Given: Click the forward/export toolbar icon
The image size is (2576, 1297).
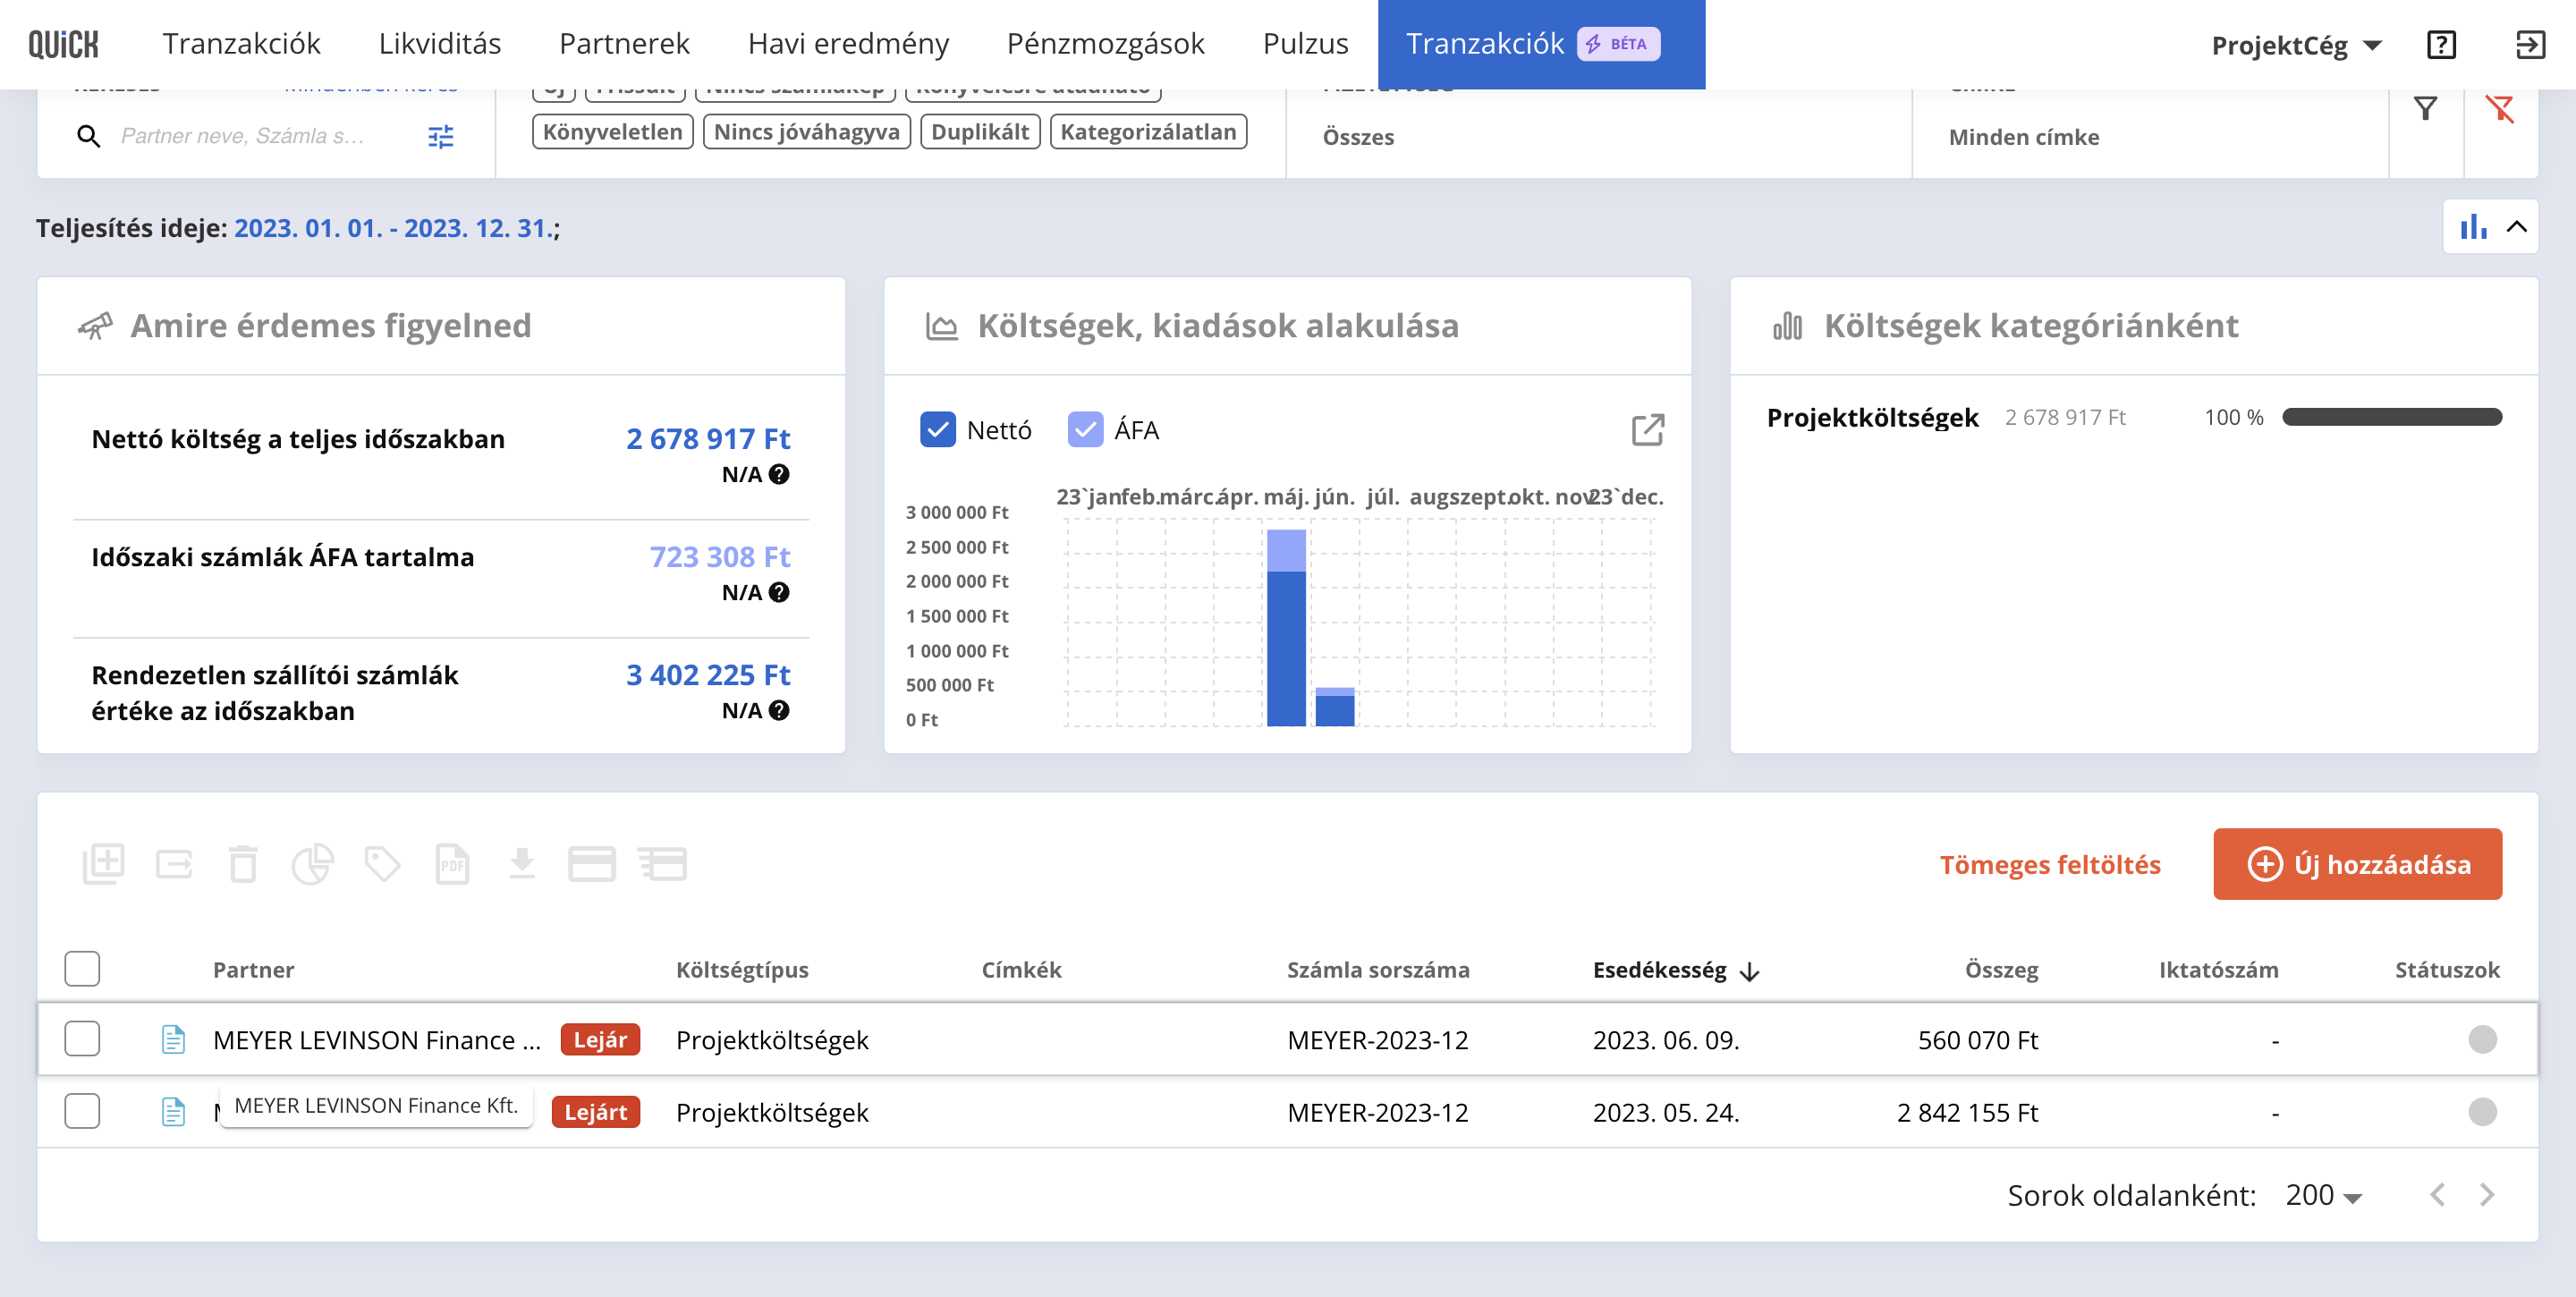Looking at the screenshot, I should click(174, 864).
